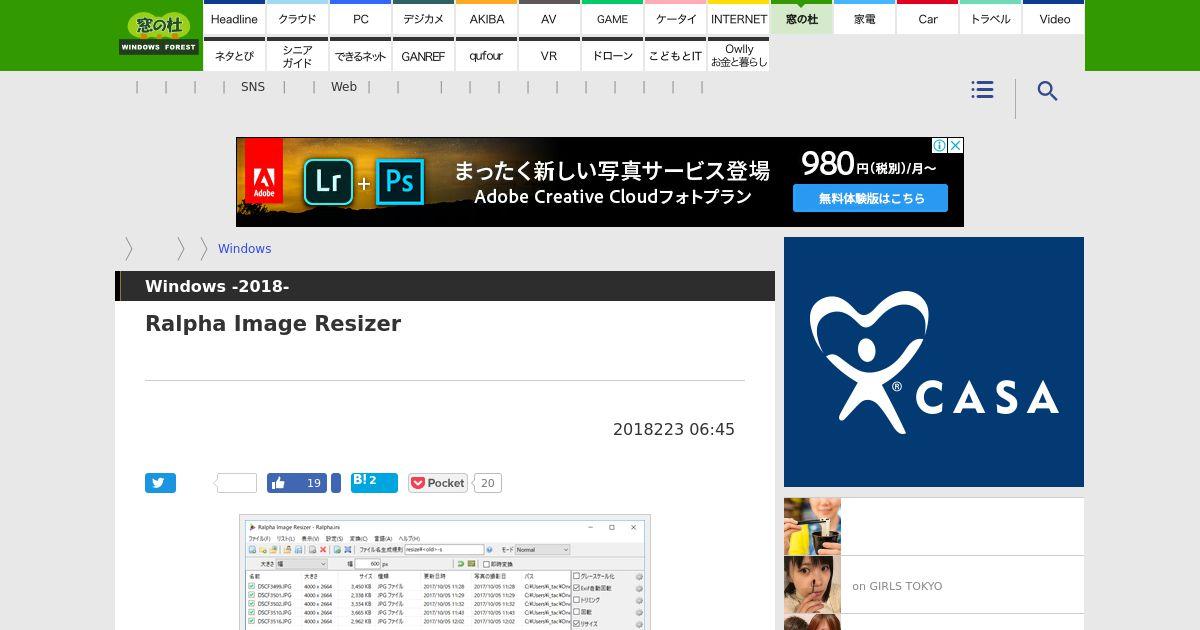
Task: Share the article via Twitter button
Action: pyautogui.click(x=160, y=483)
